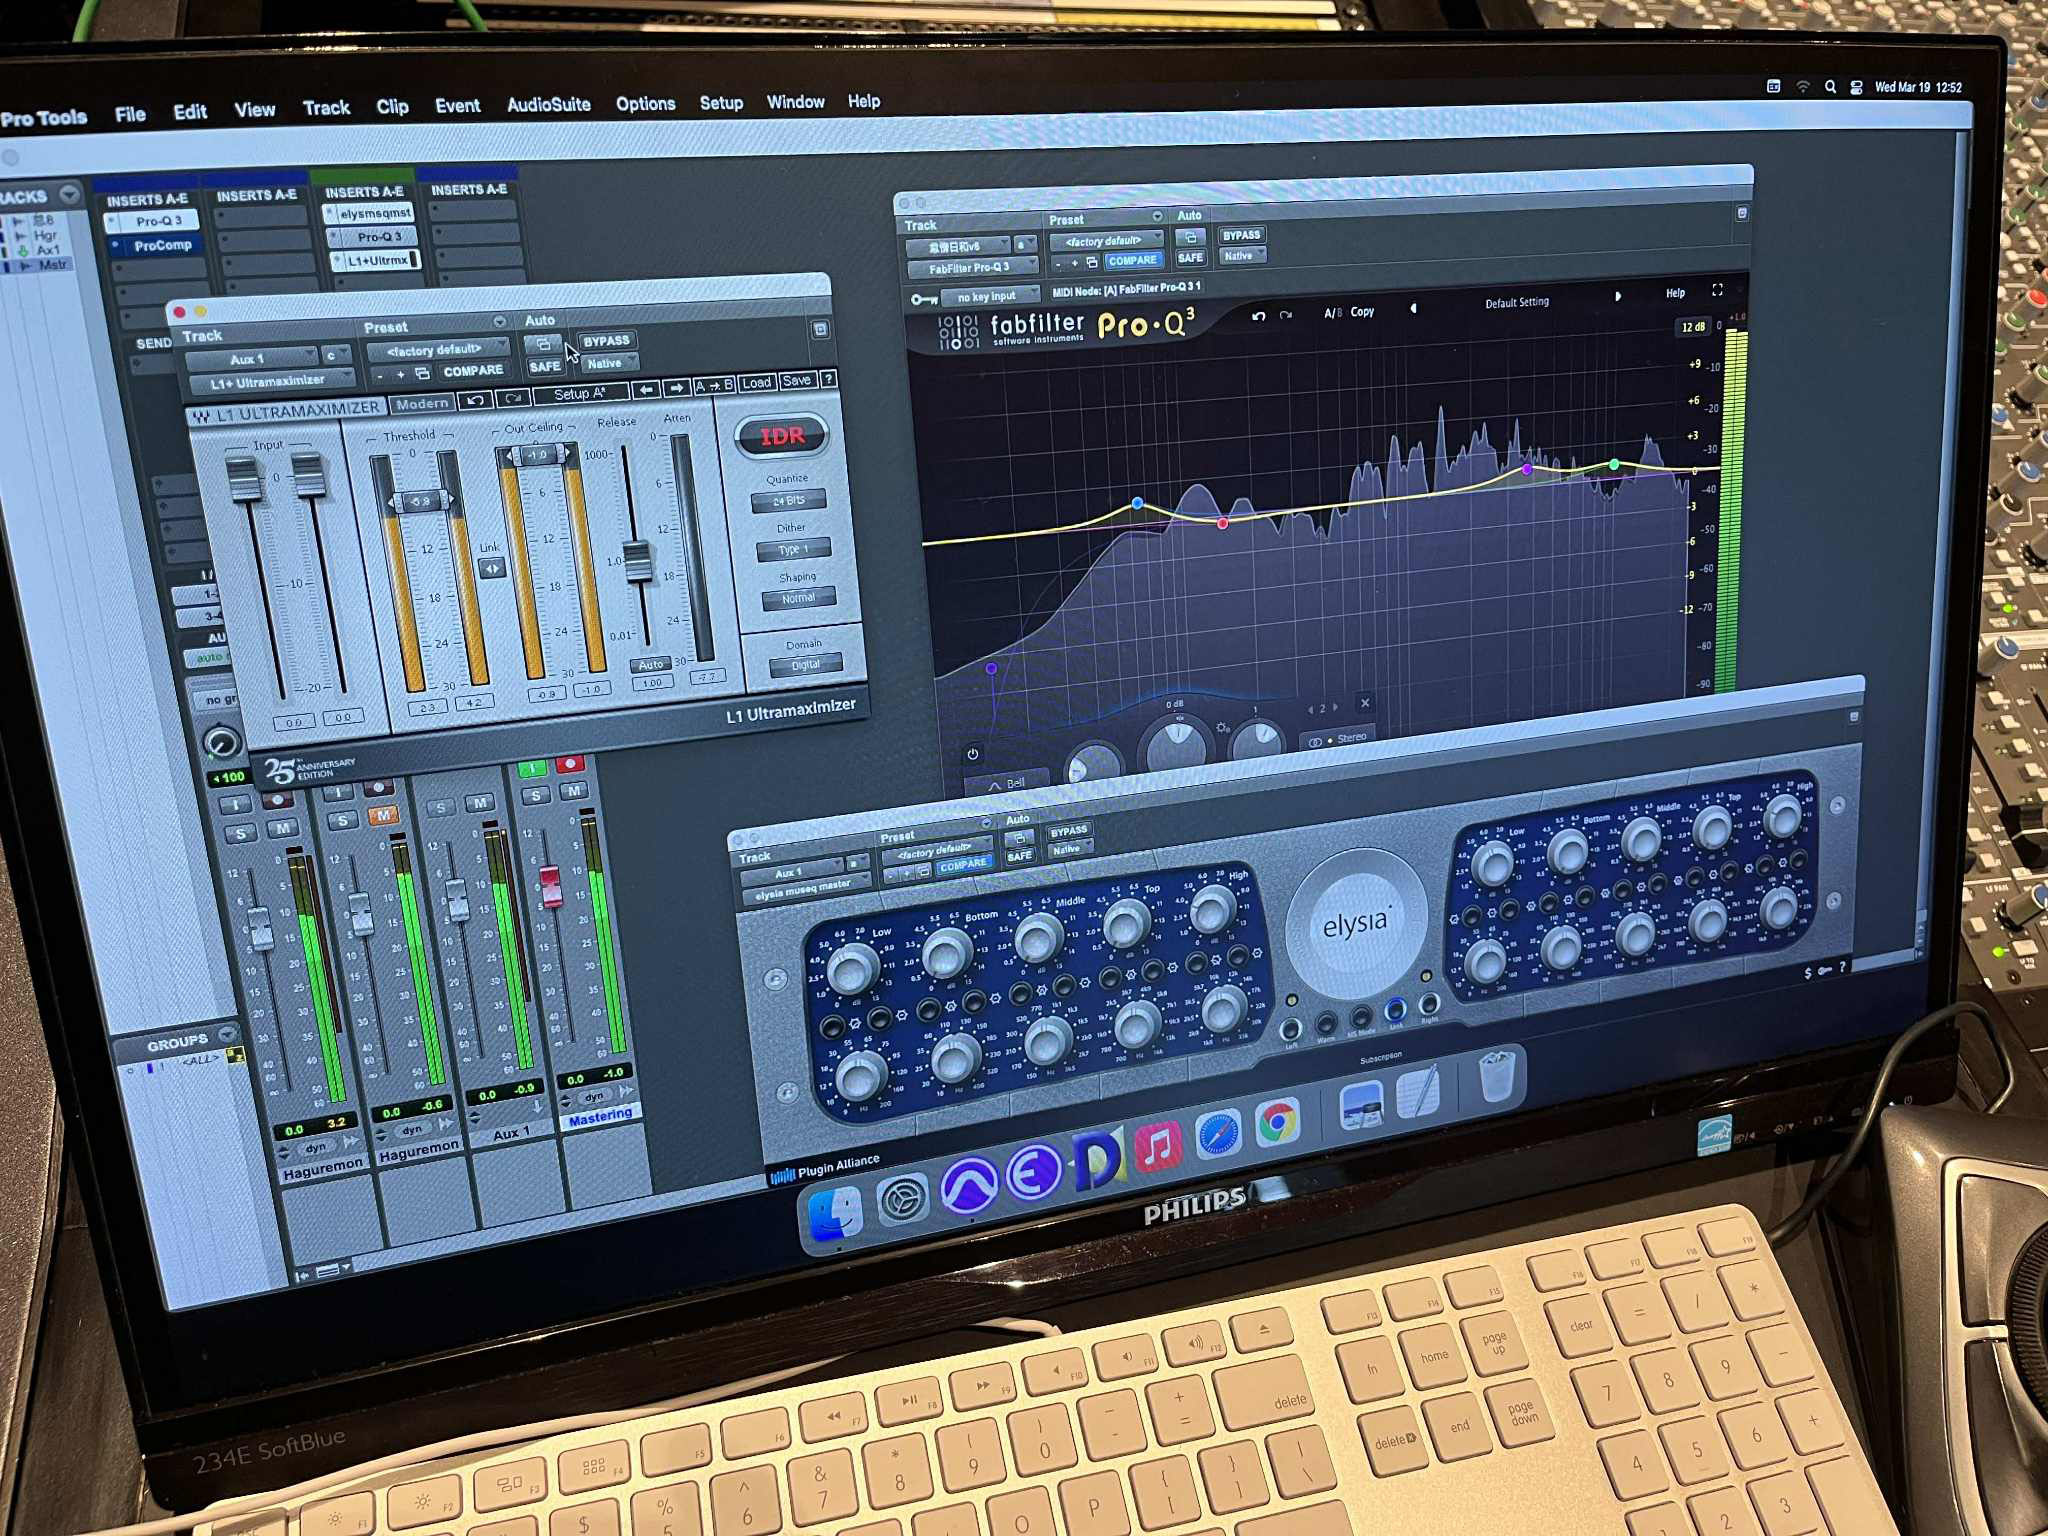Click the Pro-Q 3 inserted slot on first track
The width and height of the screenshot is (2048, 1536).
[153, 221]
